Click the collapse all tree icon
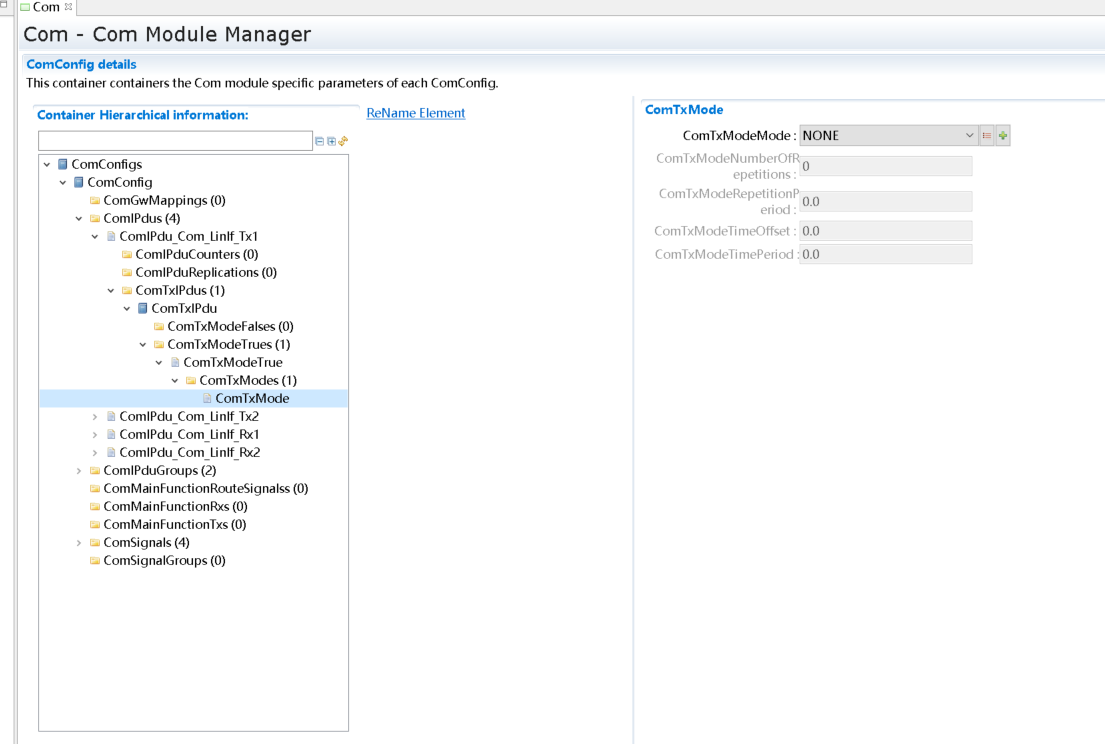 click(x=319, y=142)
